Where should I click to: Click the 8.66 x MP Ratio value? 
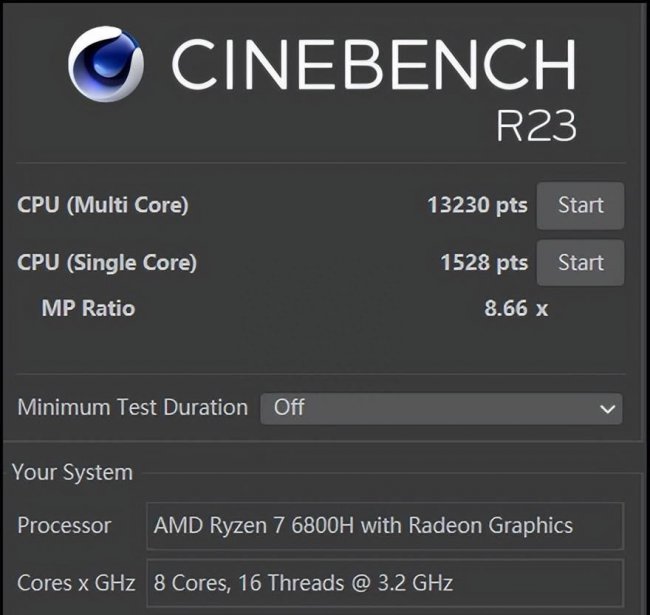(516, 308)
